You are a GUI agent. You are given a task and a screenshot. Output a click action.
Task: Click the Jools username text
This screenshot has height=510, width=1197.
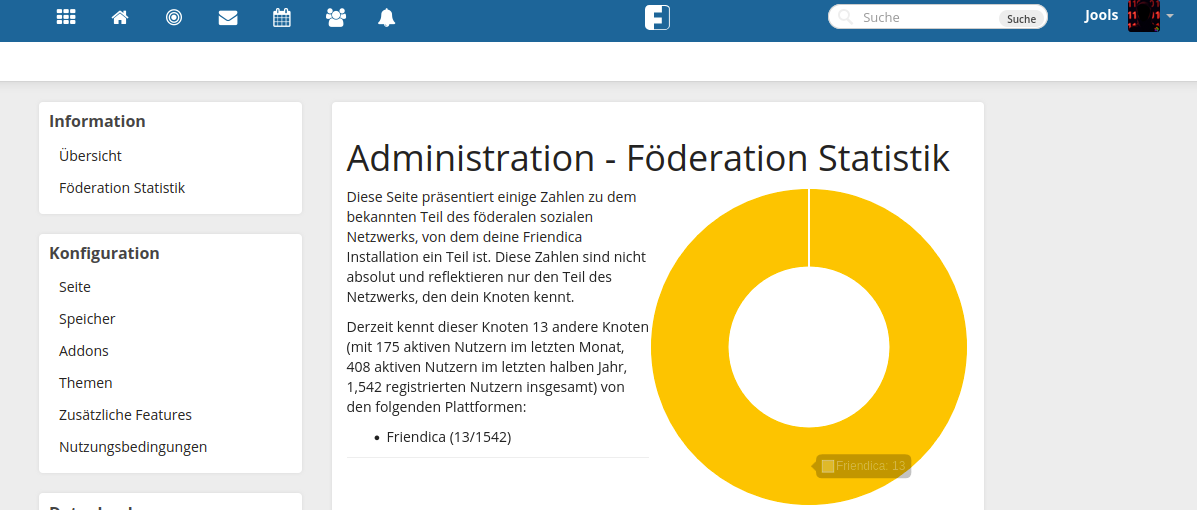(x=1102, y=16)
